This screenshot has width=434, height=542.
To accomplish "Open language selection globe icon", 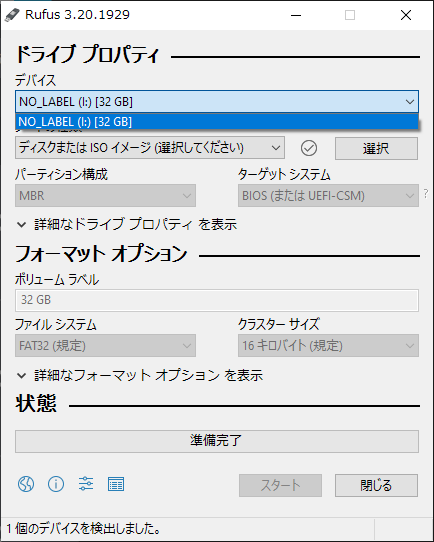I will coord(26,484).
